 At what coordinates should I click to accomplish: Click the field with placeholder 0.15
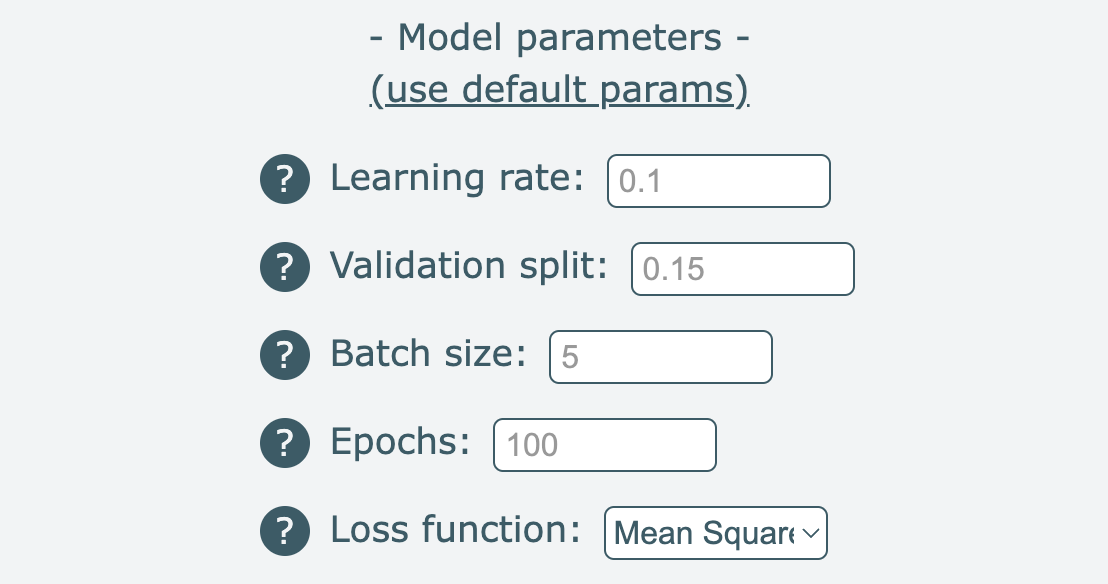(743, 269)
